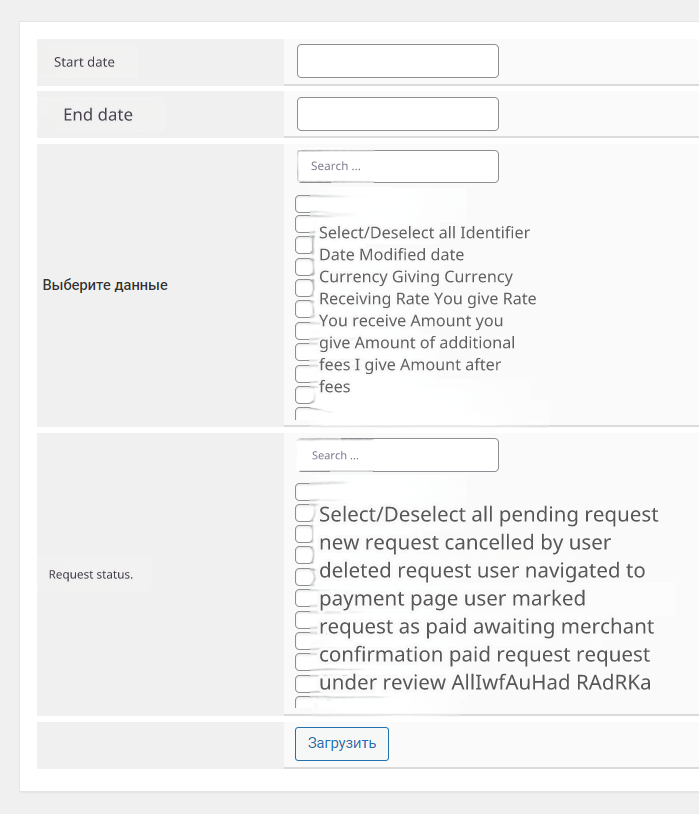This screenshot has width=699, height=814.
Task: Toggle the checkbox beside 'confirmation paid request request'
Action: [x=304, y=662]
